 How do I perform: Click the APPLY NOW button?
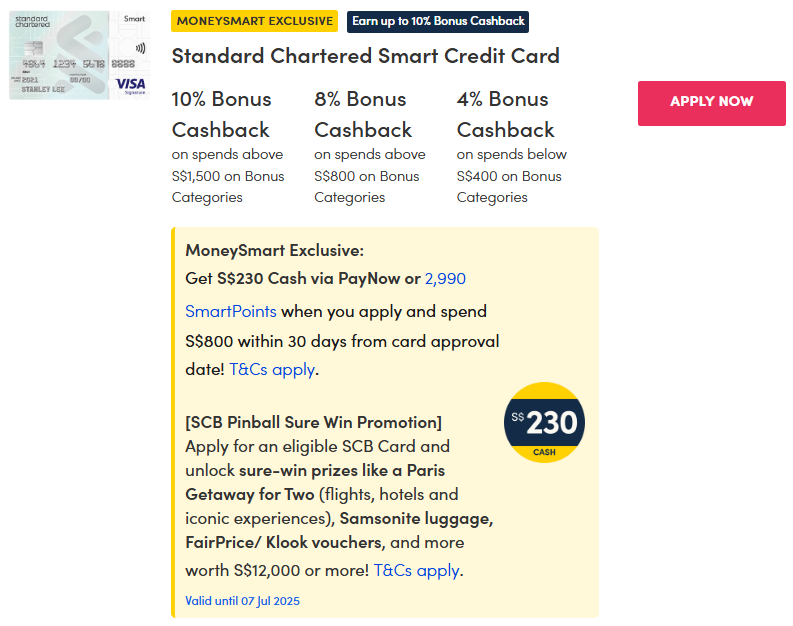point(711,102)
